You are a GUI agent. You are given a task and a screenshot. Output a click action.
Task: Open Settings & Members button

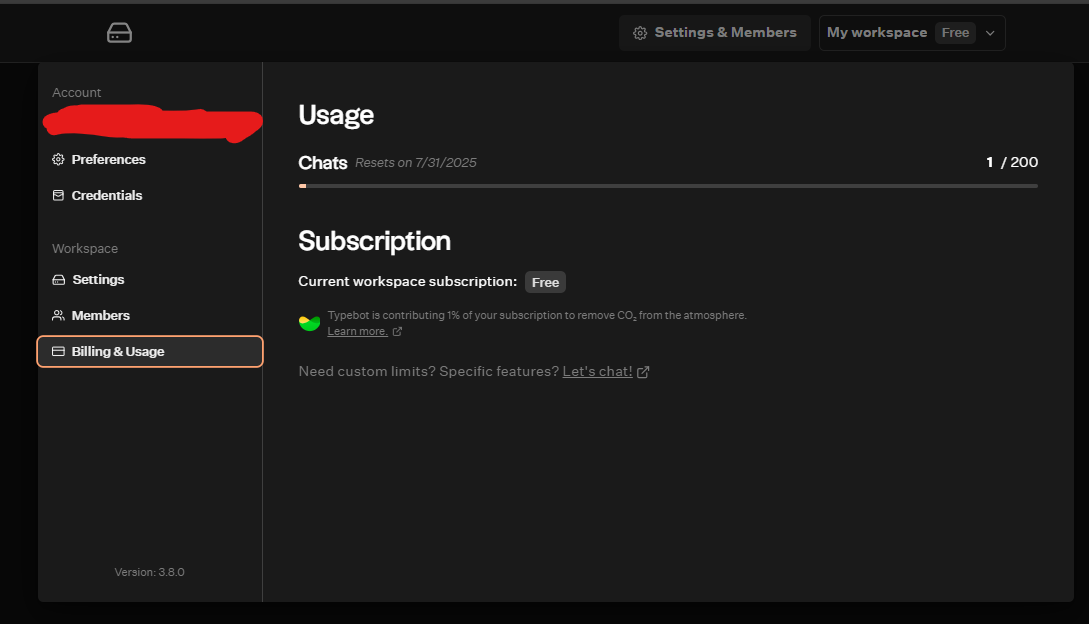click(715, 33)
